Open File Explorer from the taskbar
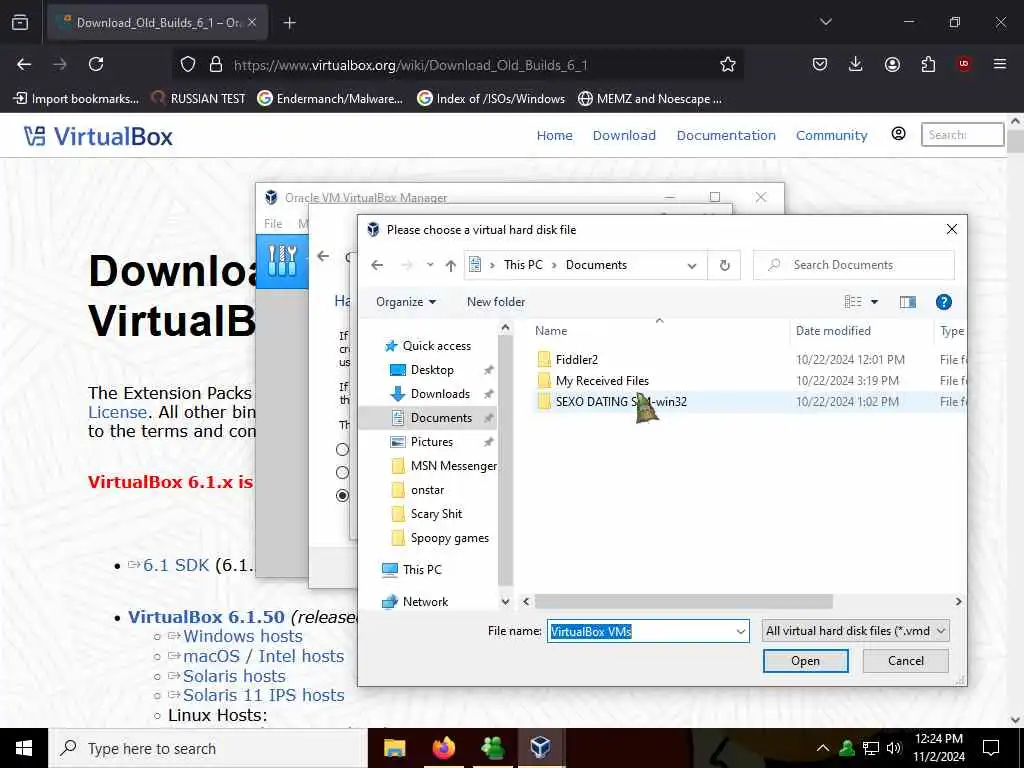Image resolution: width=1024 pixels, height=768 pixels. (x=394, y=748)
